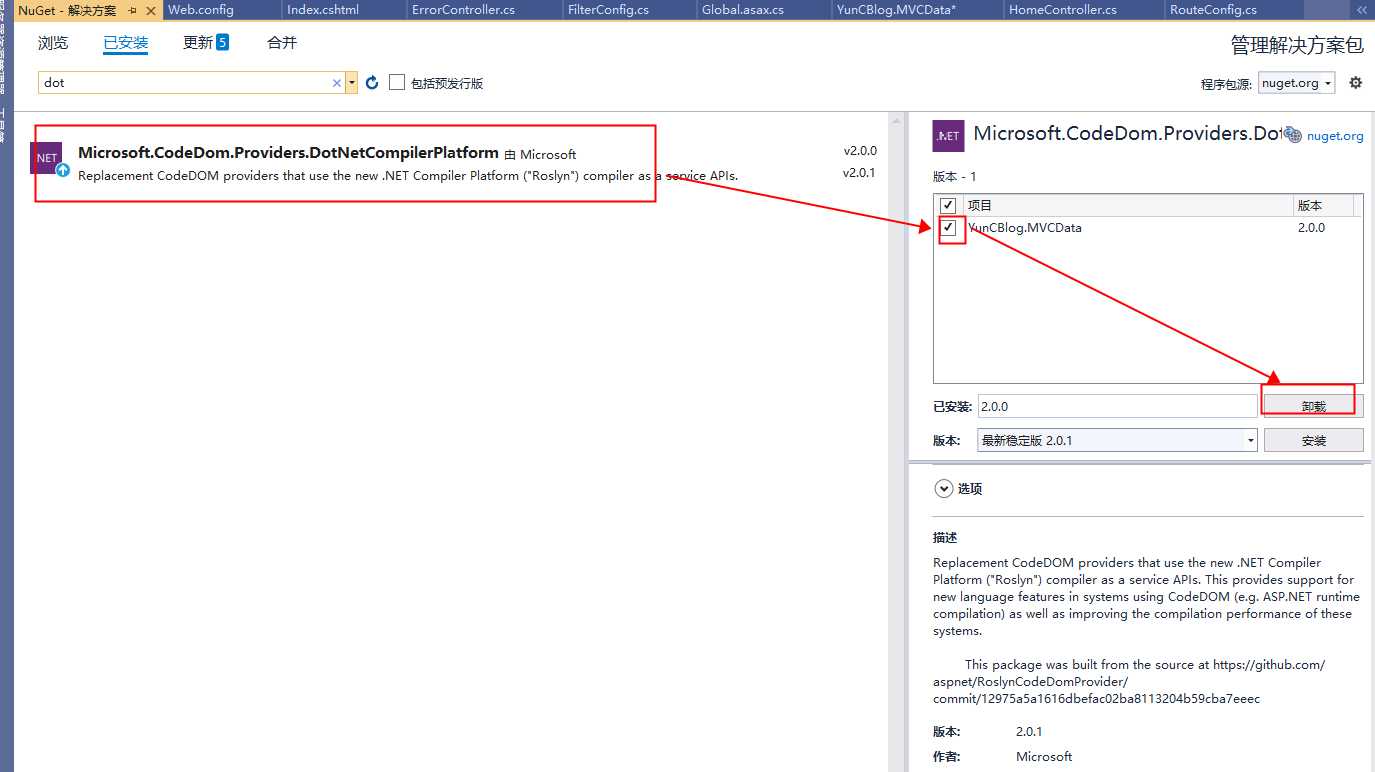
Task: Show hidden document tabs overflow chevron
Action: click(1362, 10)
